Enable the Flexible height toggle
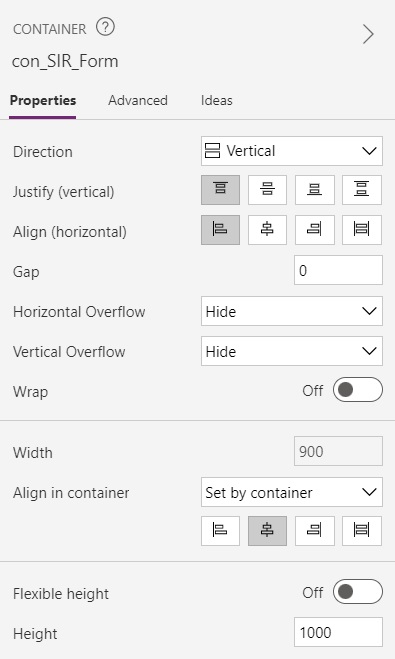The height and width of the screenshot is (659, 395). (x=358, y=592)
